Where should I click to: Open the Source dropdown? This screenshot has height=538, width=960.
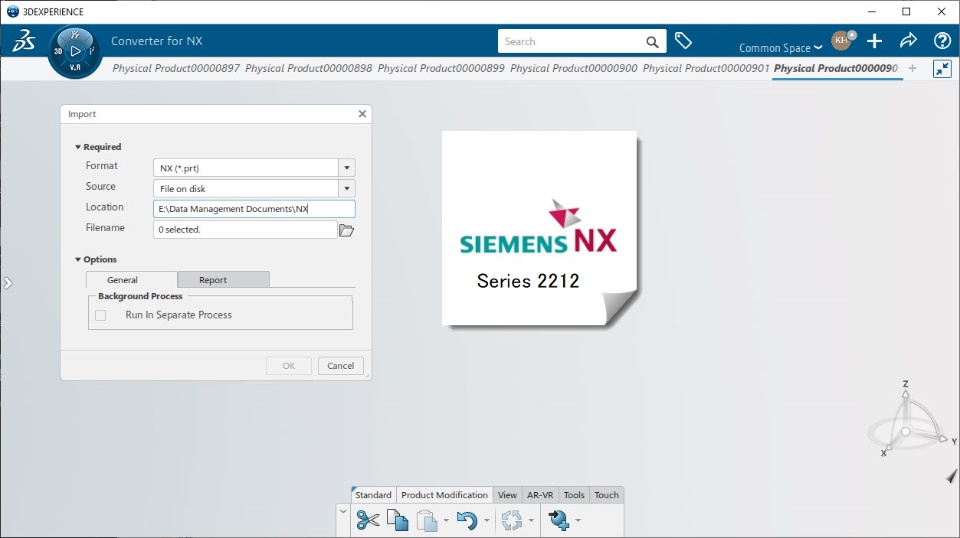[x=347, y=189]
